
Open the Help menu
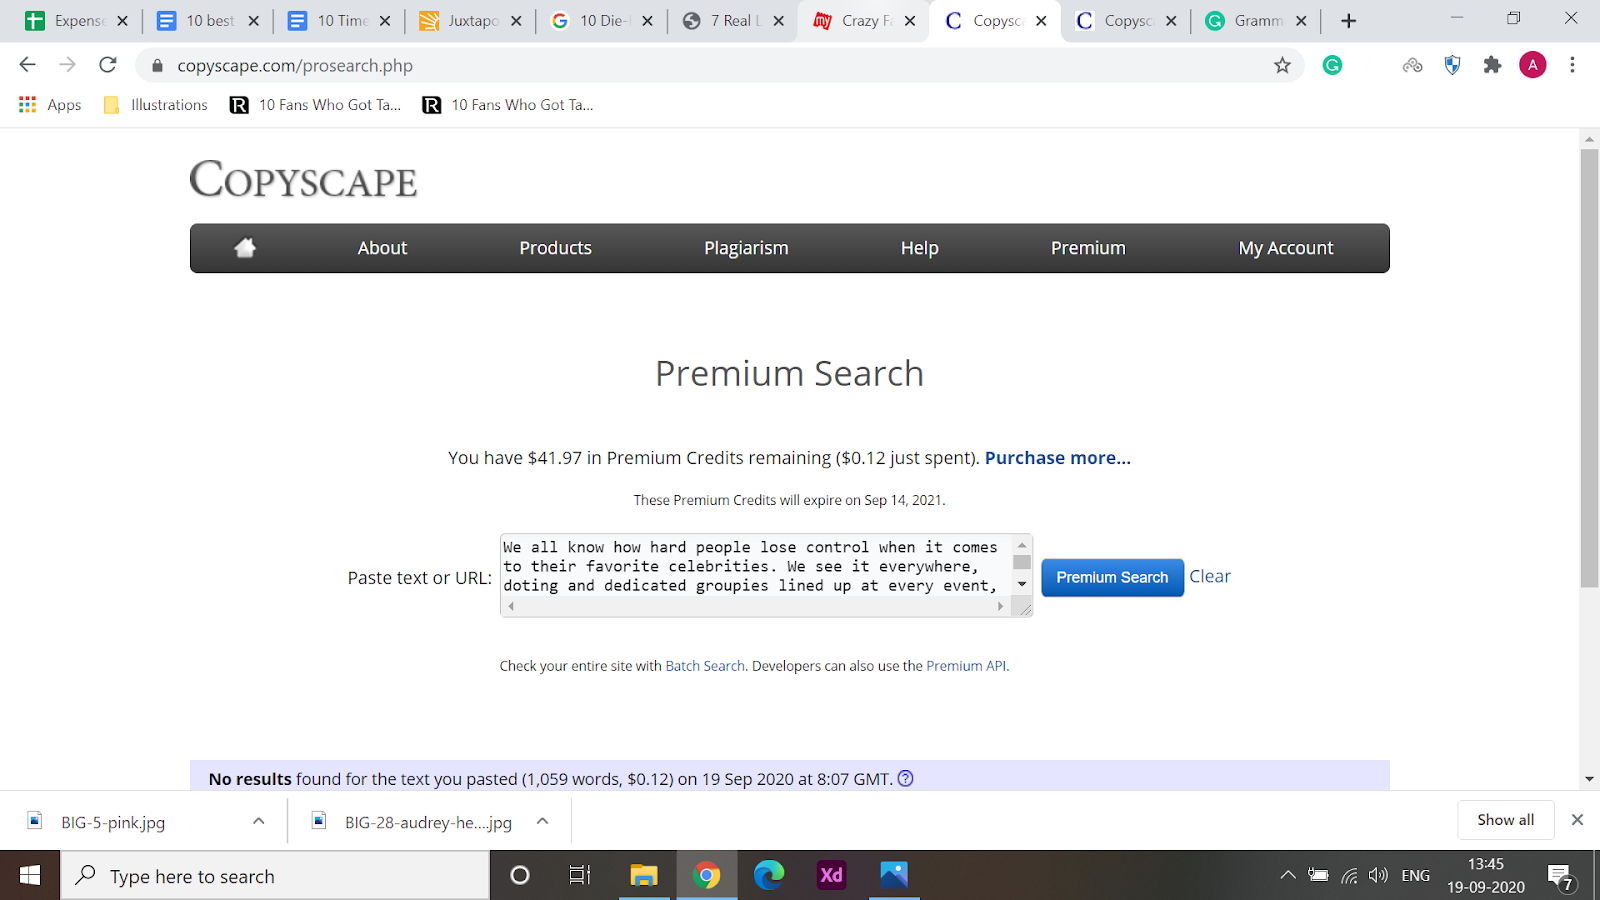point(919,248)
